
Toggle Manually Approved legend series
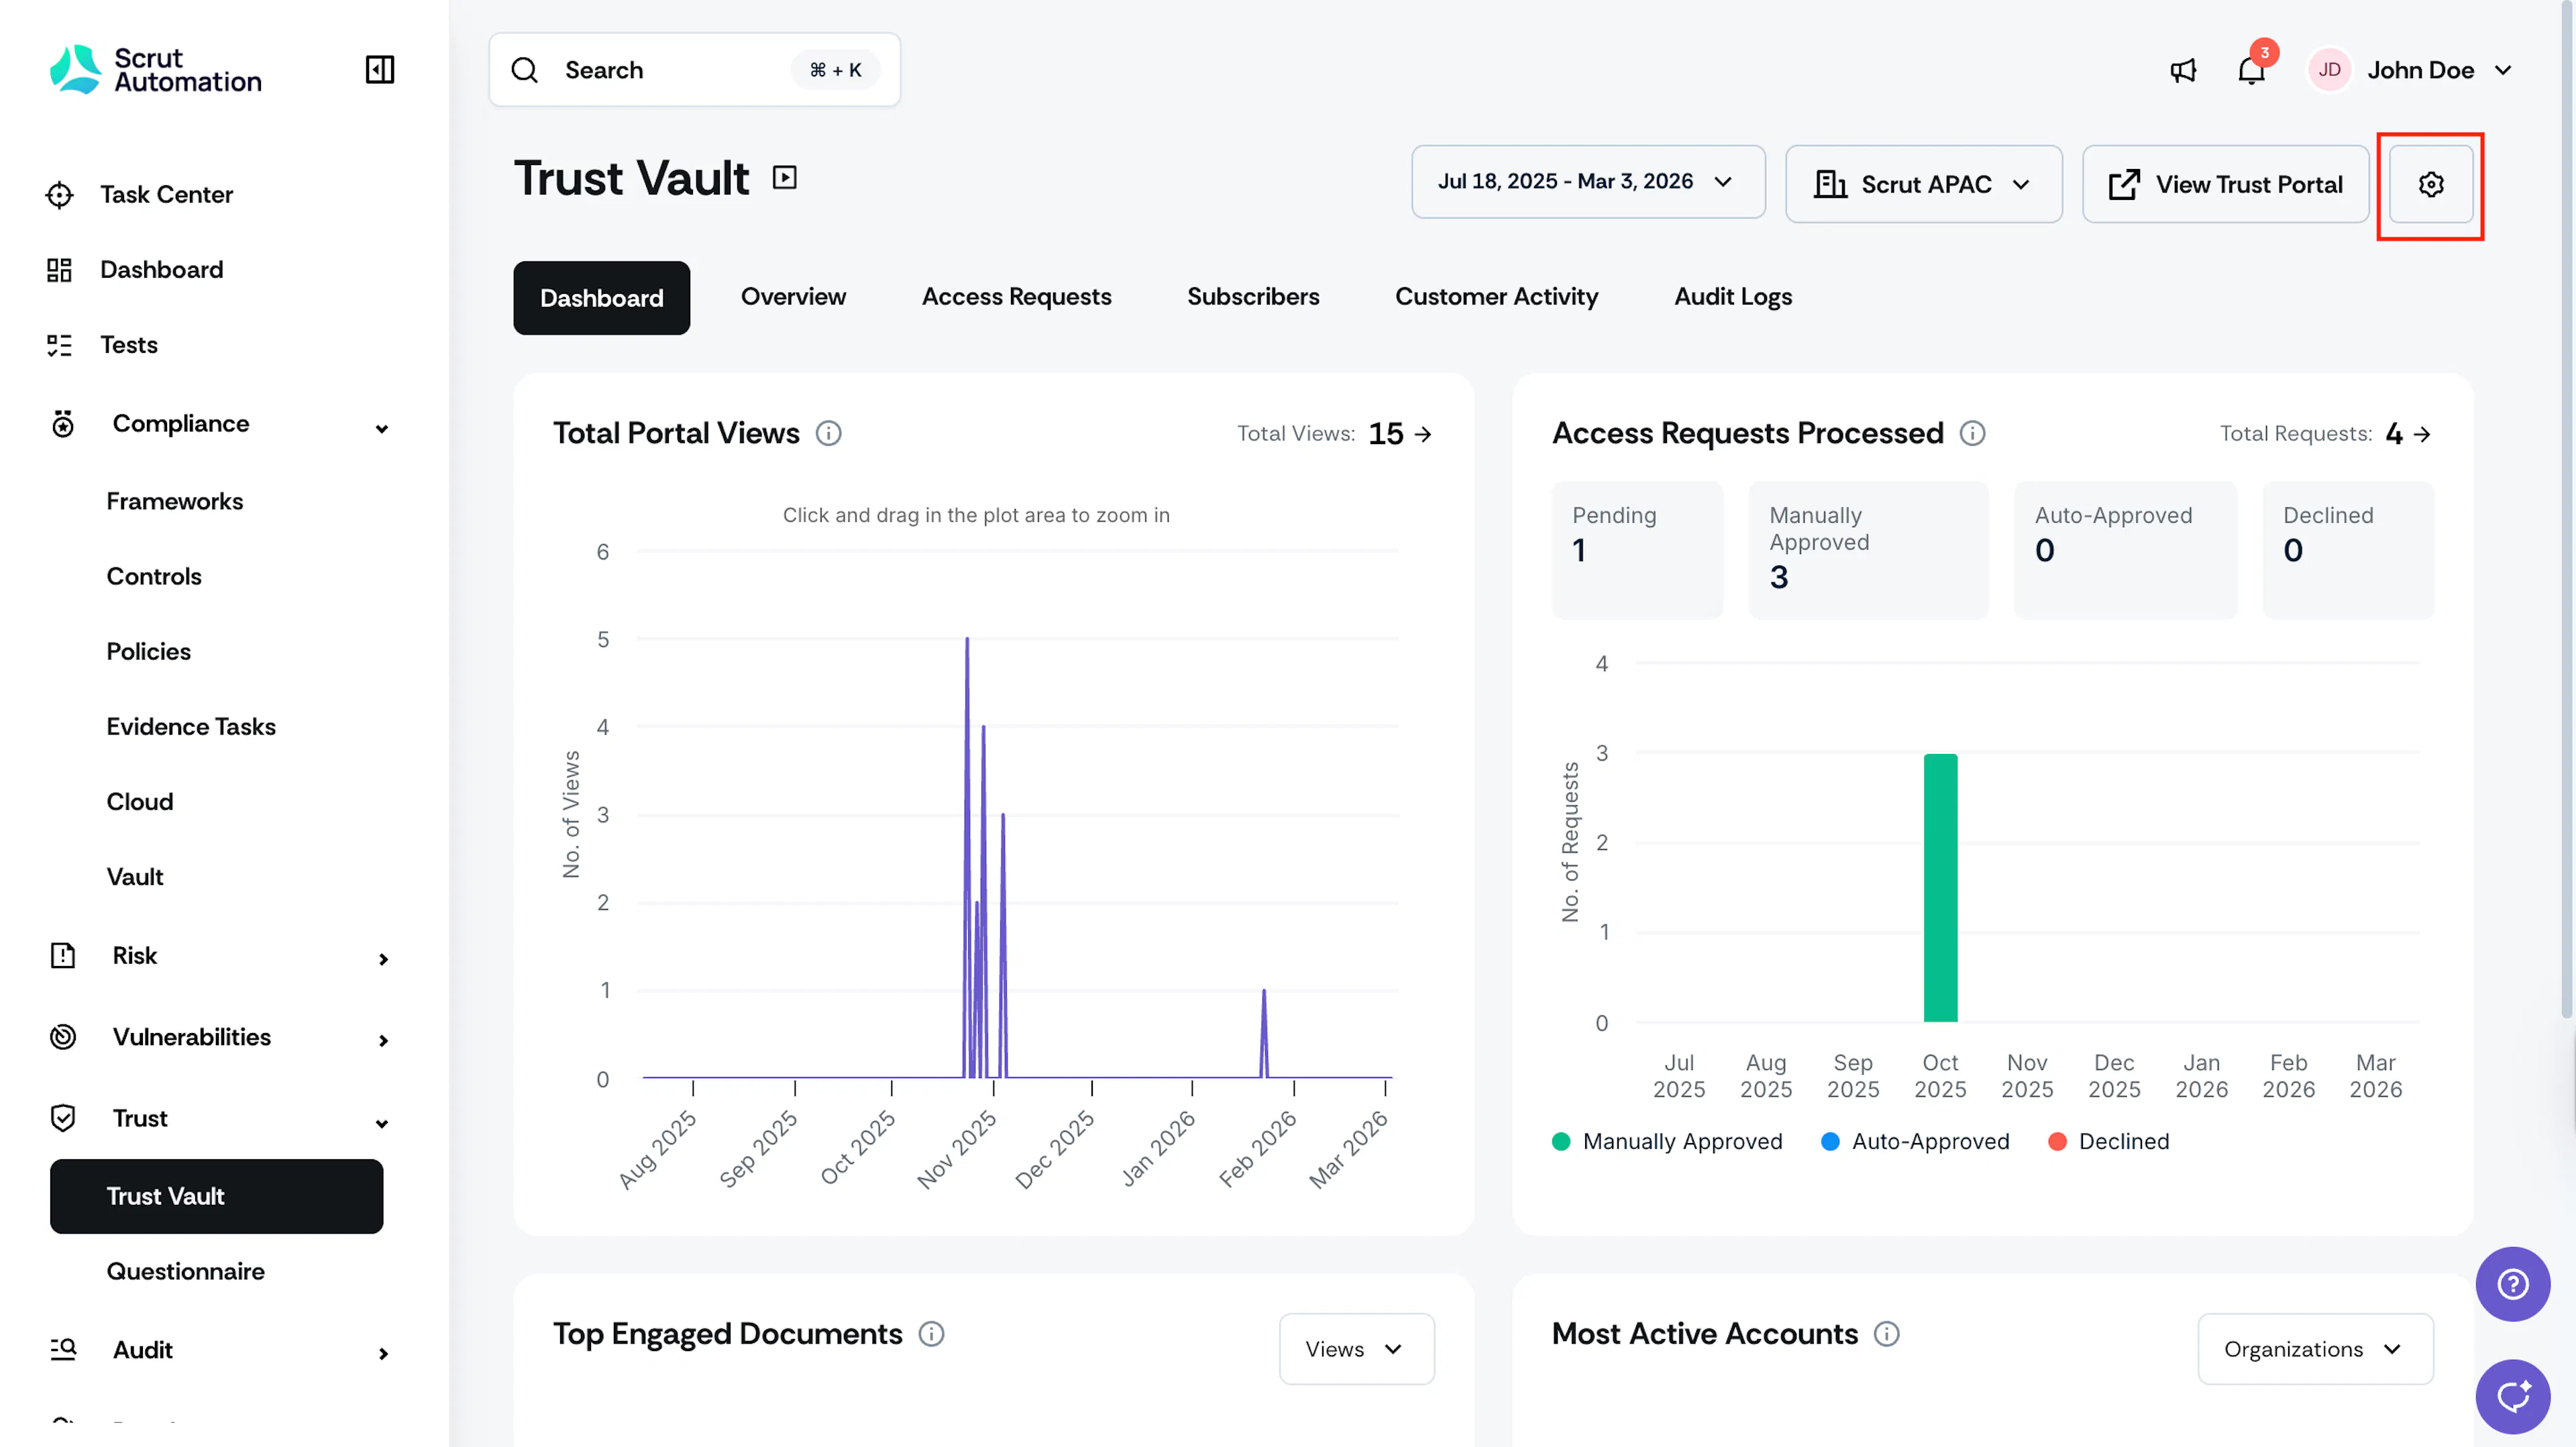click(1667, 1141)
